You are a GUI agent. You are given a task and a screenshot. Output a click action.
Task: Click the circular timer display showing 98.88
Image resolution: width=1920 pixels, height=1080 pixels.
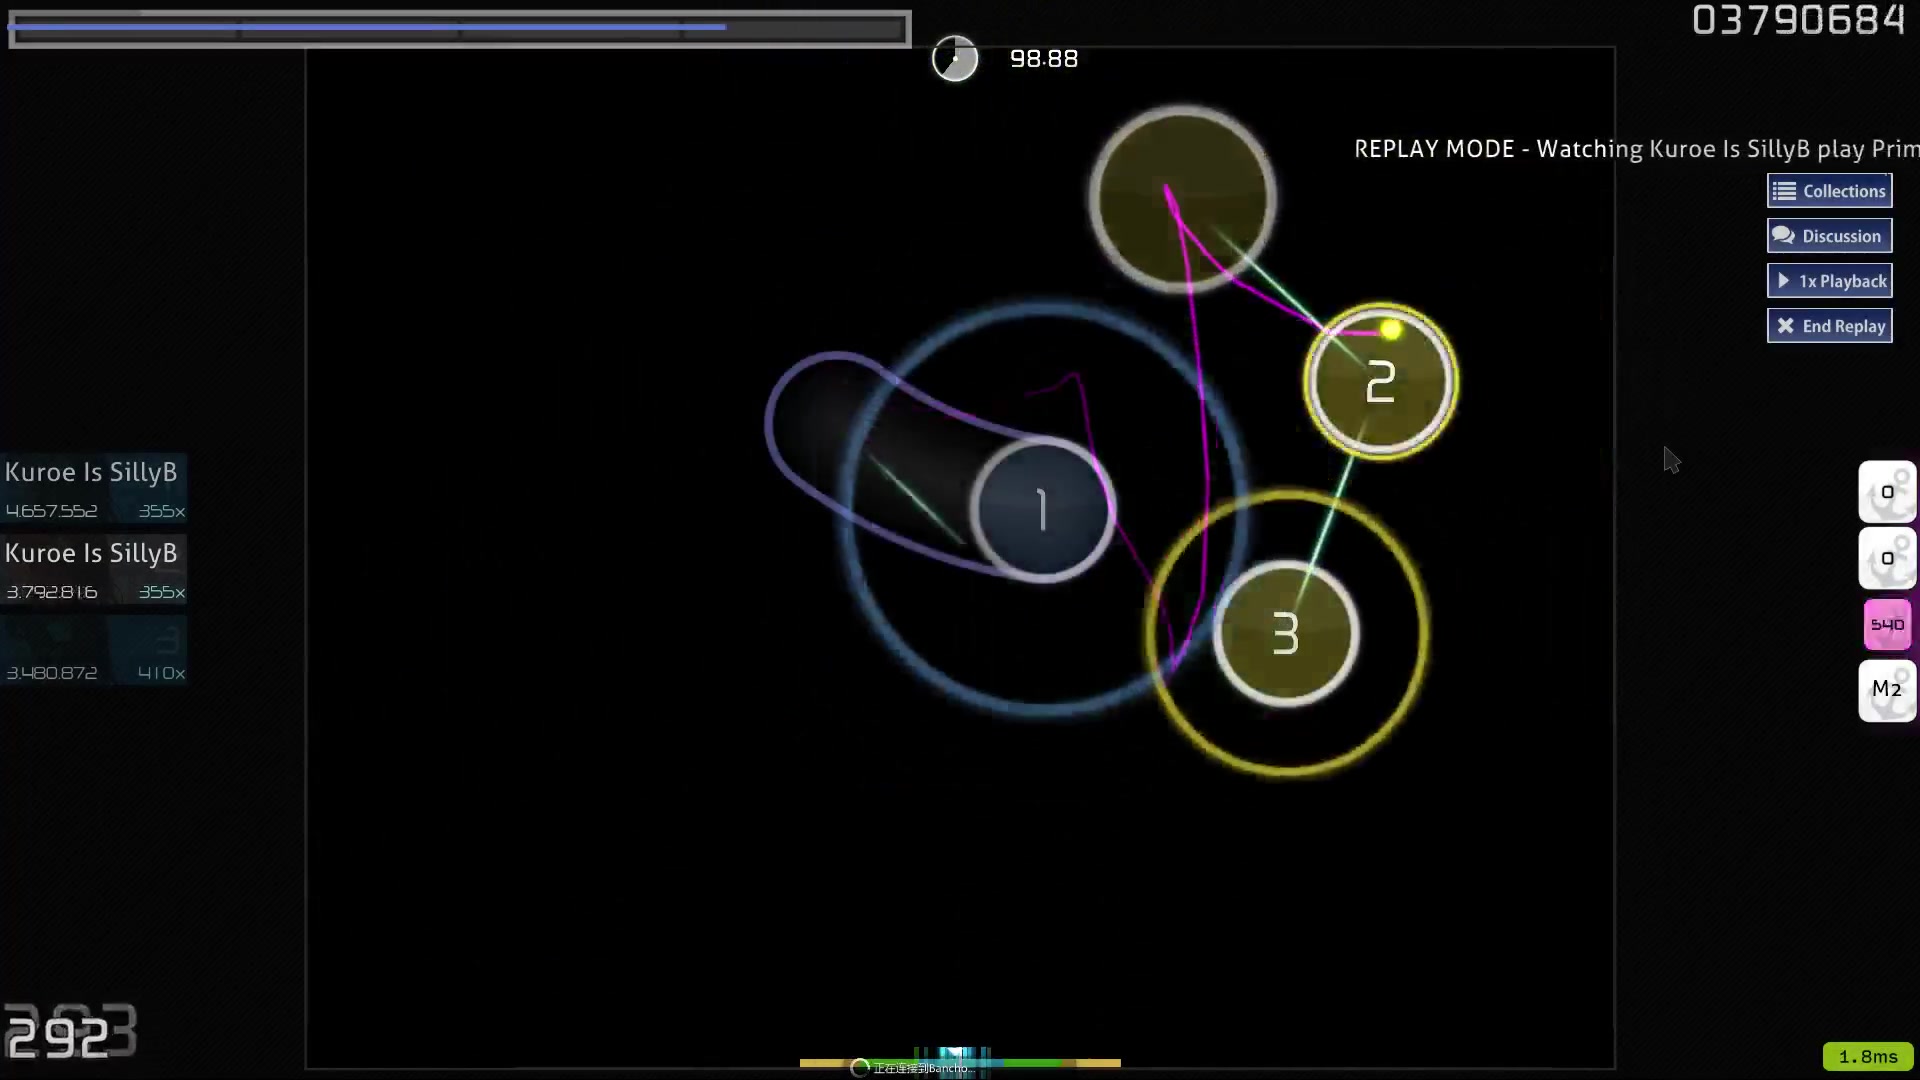click(x=953, y=58)
